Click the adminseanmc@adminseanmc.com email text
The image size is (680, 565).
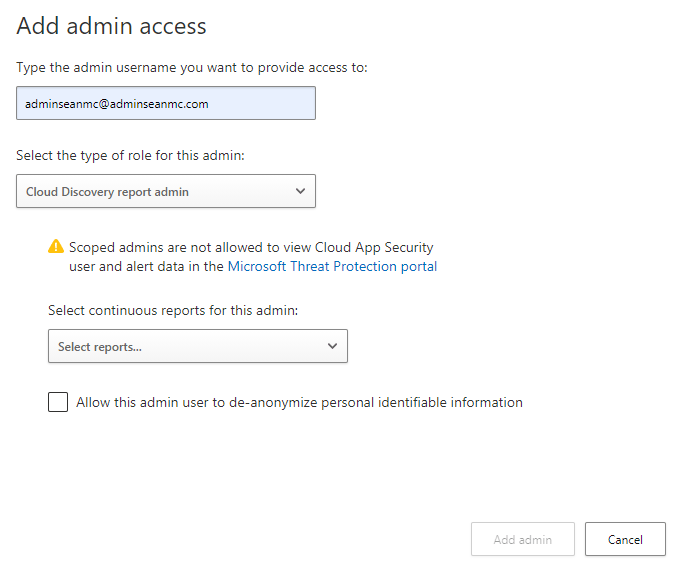(x=117, y=104)
